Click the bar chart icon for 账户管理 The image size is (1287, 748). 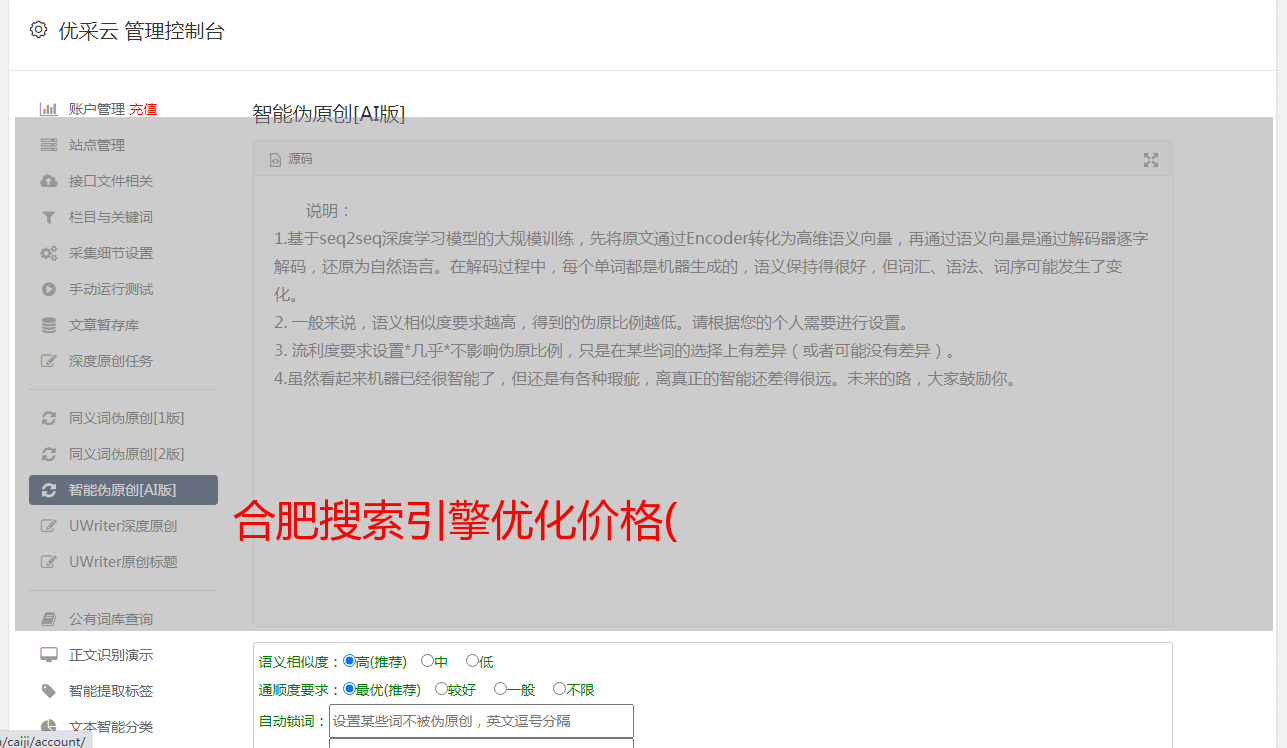tap(48, 109)
